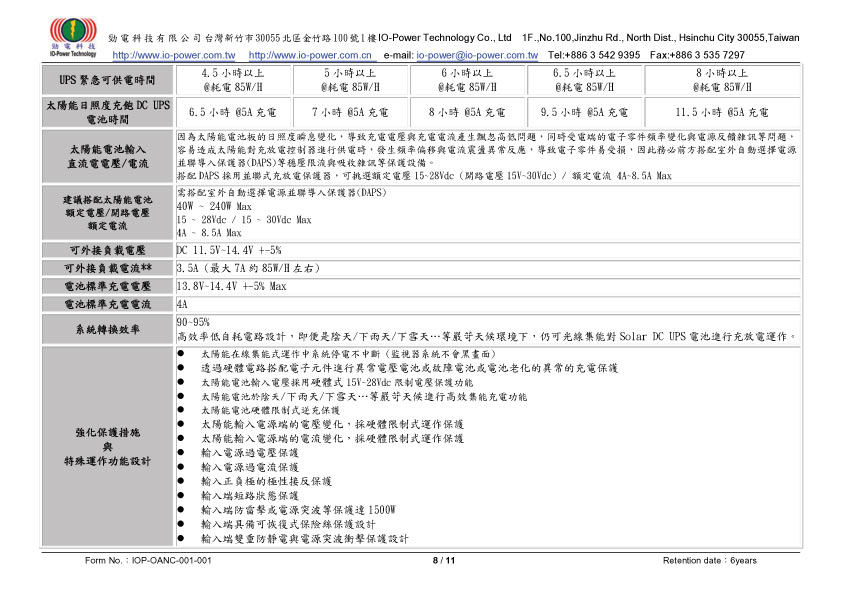Click the '可外接負載電壓' row header
Viewport: 842px width, 595px height.
[x=108, y=250]
